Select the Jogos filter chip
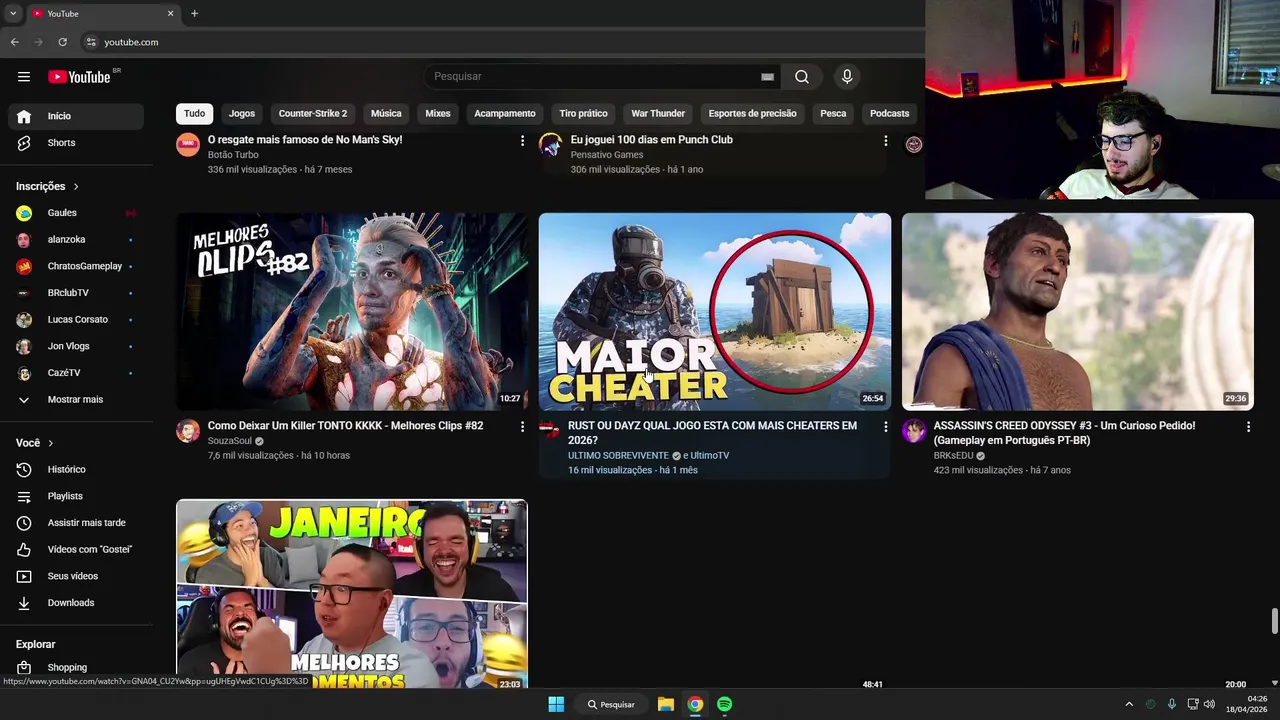 242,113
